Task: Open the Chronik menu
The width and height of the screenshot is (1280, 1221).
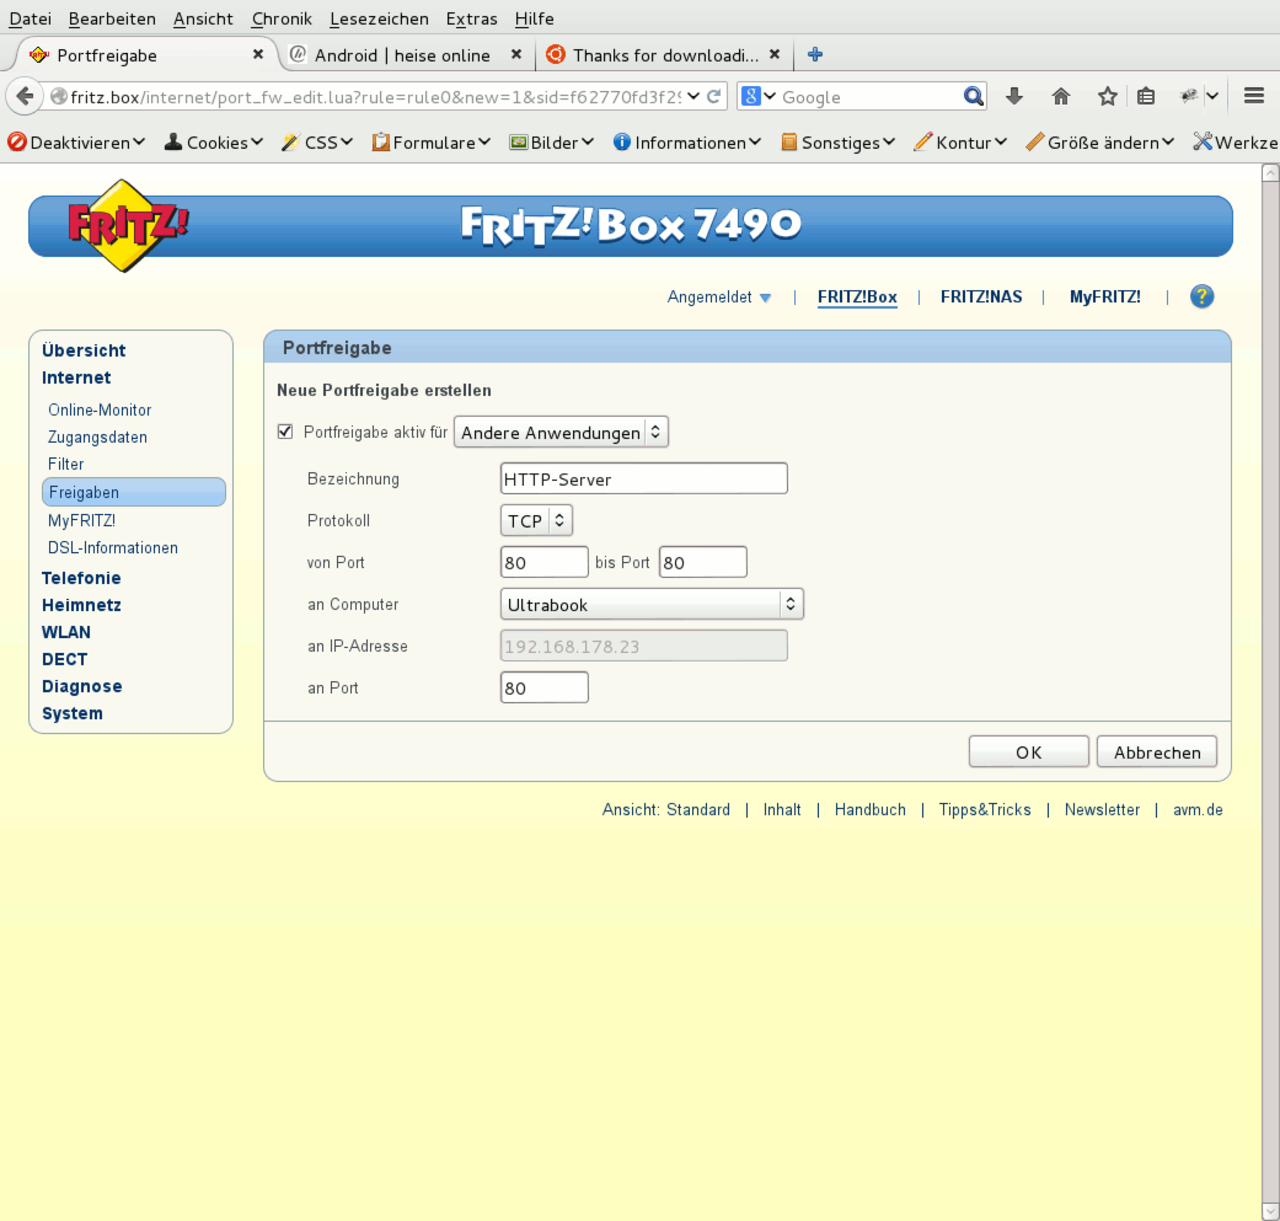Action: pyautogui.click(x=282, y=18)
